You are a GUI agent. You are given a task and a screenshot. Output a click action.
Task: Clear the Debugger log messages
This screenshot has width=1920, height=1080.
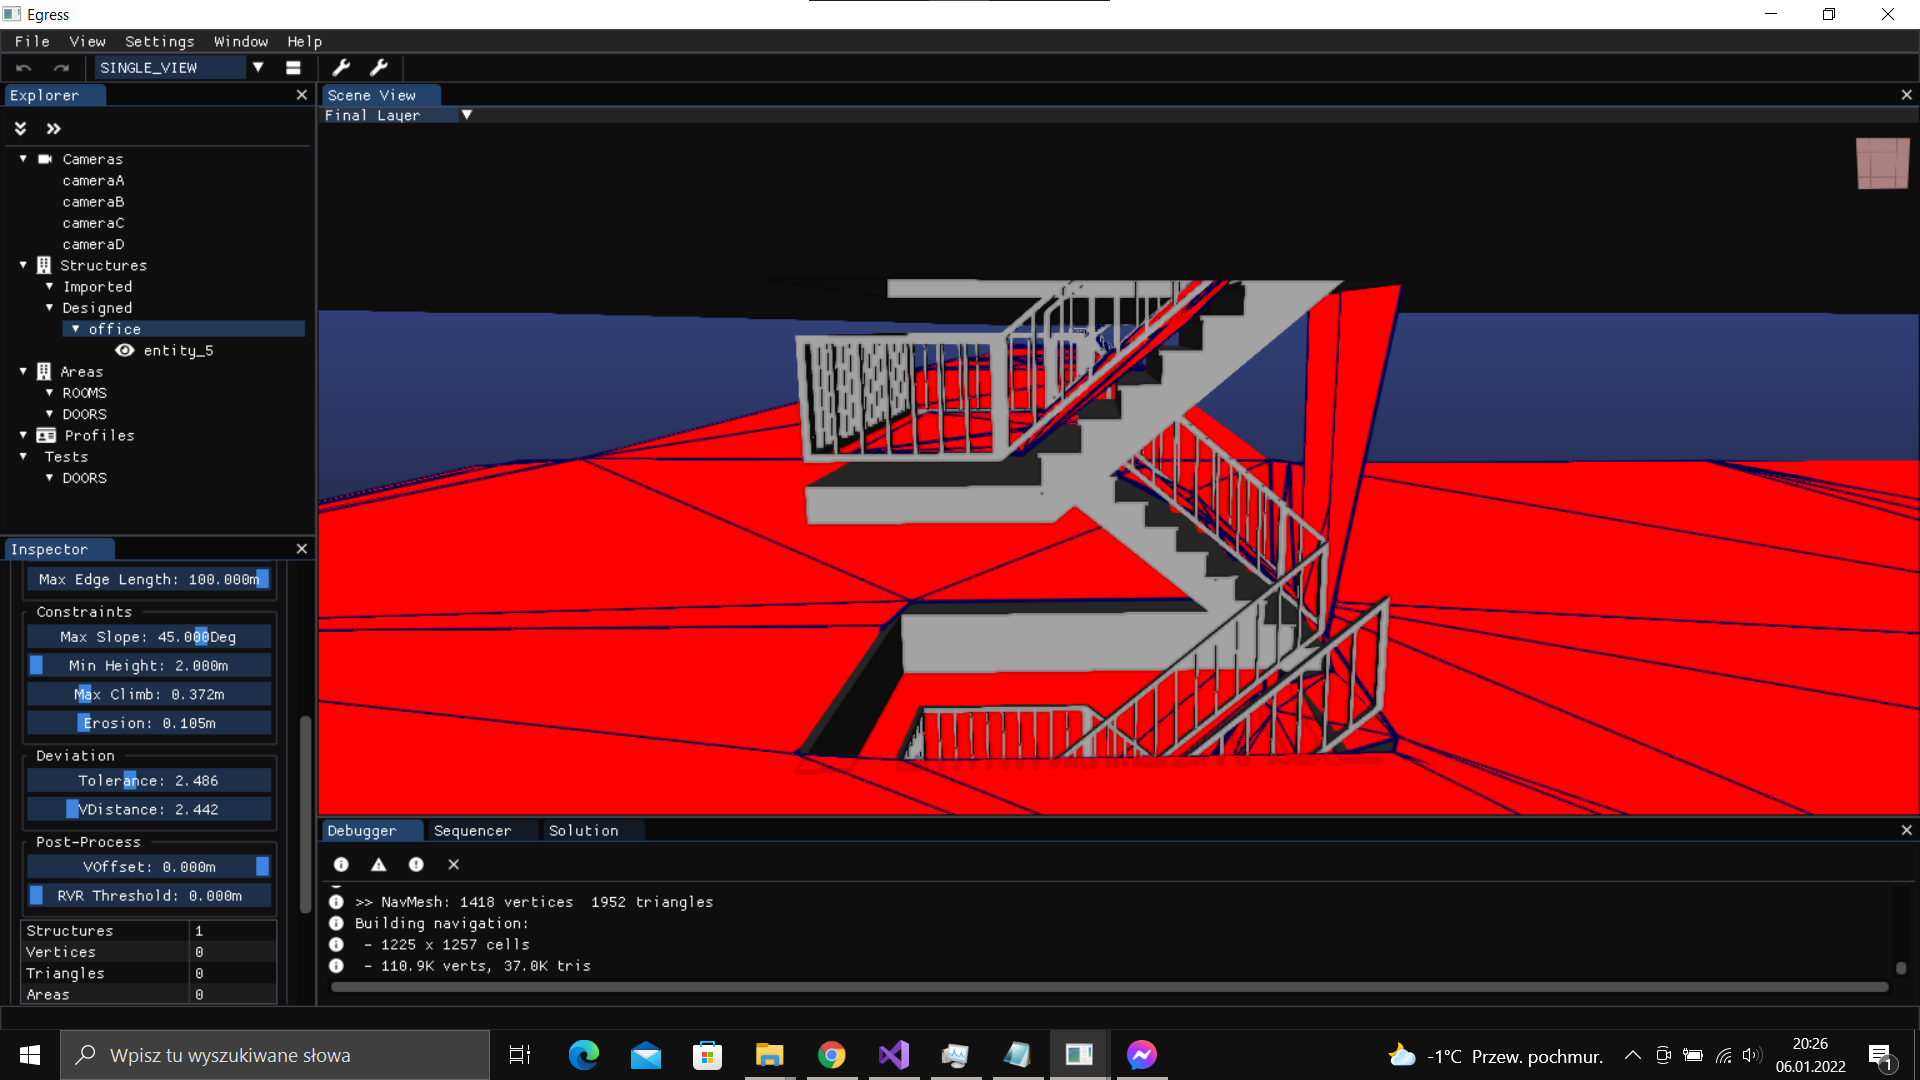click(x=453, y=864)
